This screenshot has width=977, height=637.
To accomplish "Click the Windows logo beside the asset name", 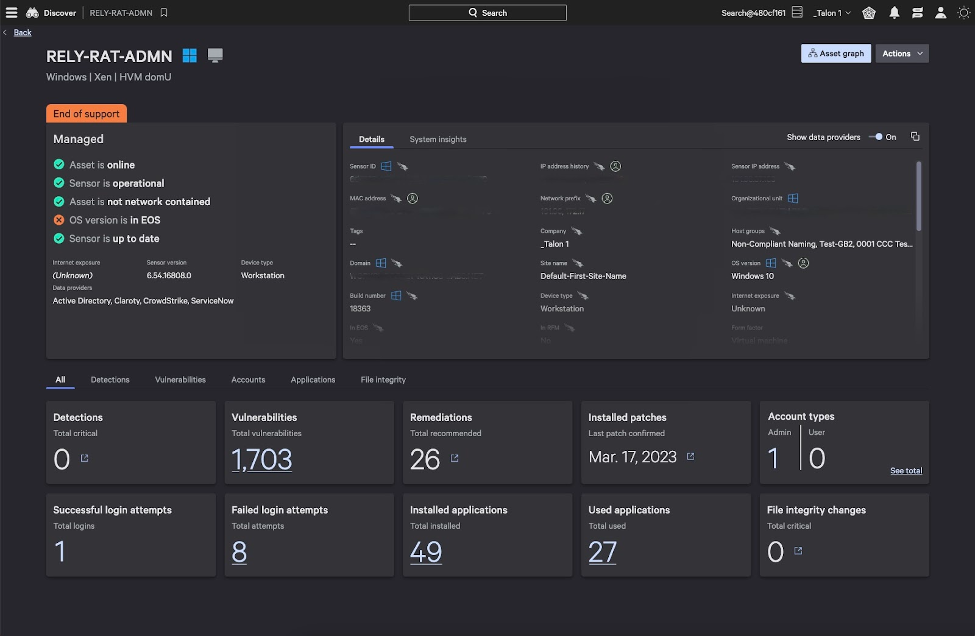I will 189,55.
